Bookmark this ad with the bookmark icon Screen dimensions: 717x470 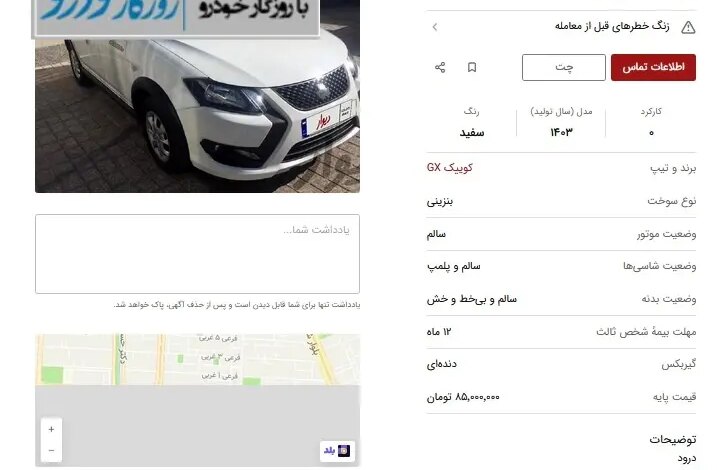click(x=472, y=68)
